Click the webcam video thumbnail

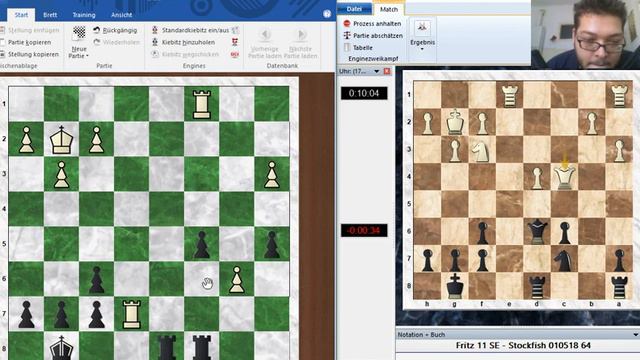tap(585, 34)
